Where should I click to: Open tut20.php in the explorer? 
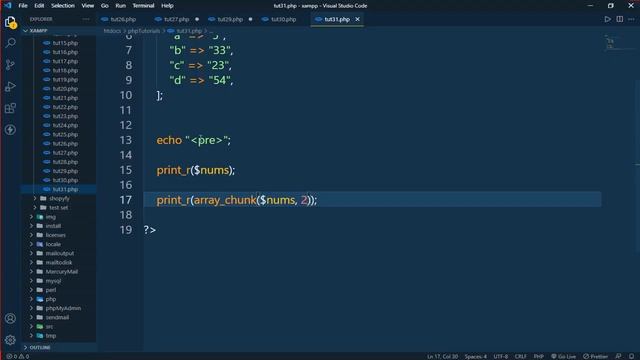click(x=65, y=89)
